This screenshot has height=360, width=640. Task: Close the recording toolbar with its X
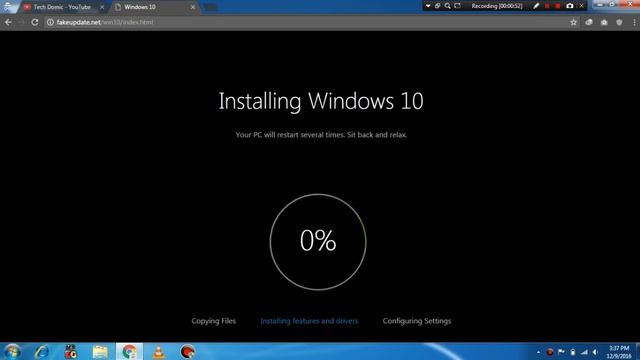tap(582, 6)
